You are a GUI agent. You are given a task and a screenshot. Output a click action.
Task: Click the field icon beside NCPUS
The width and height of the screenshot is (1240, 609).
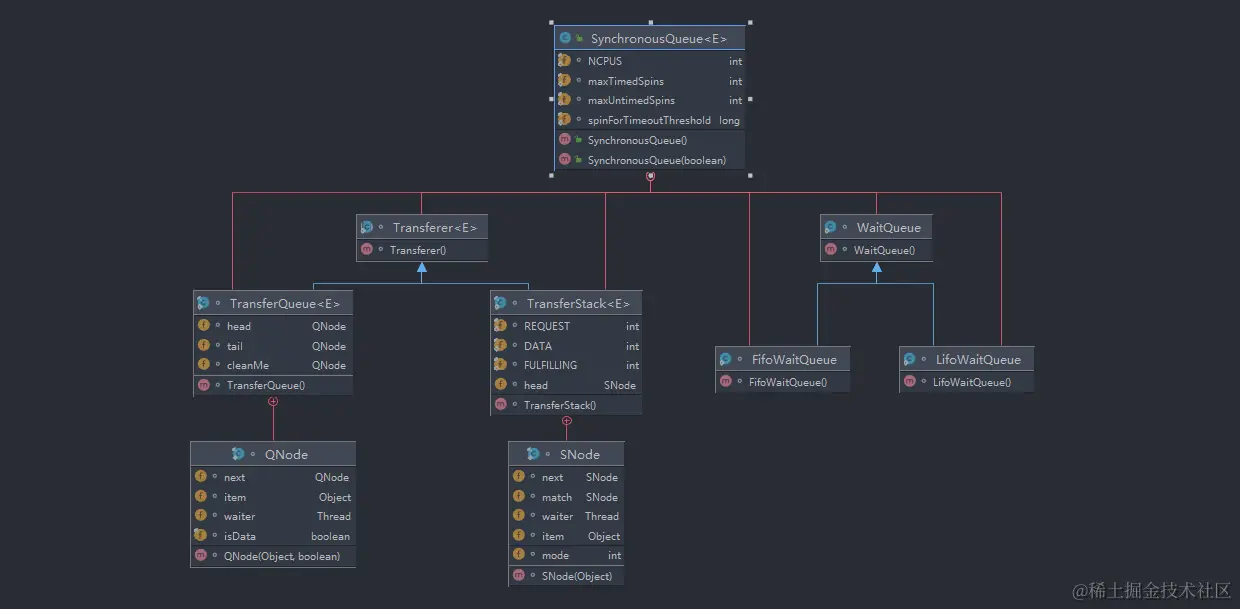(x=564, y=61)
